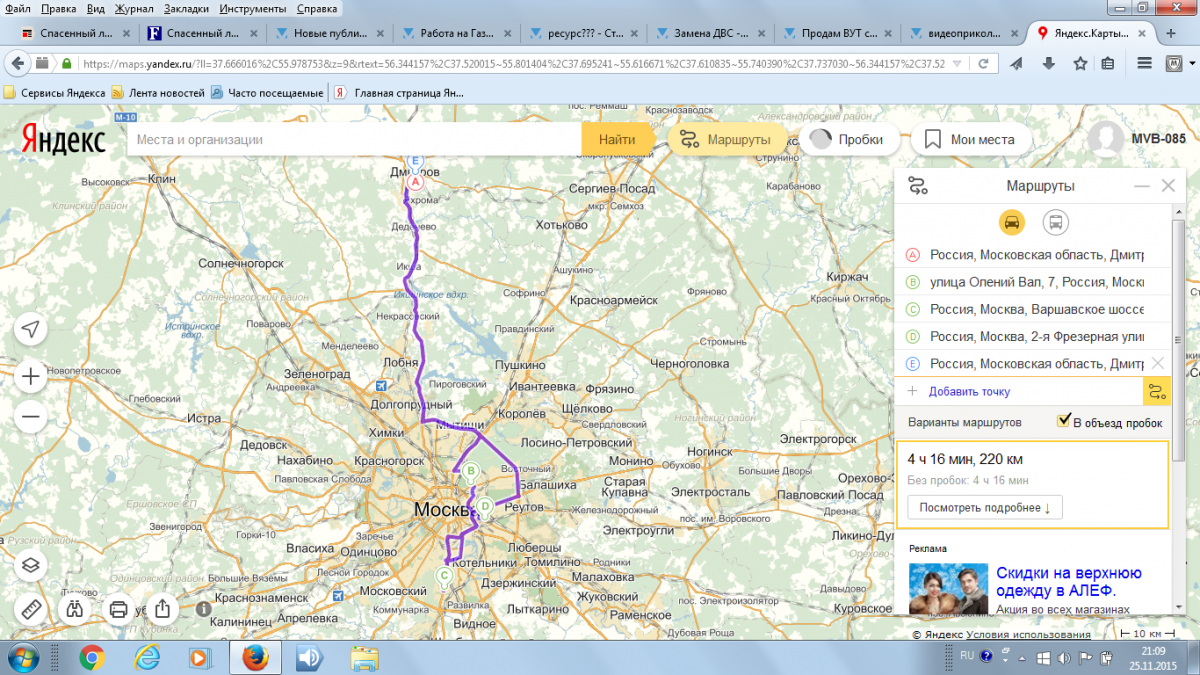Print the map using printer icon

(x=119, y=609)
